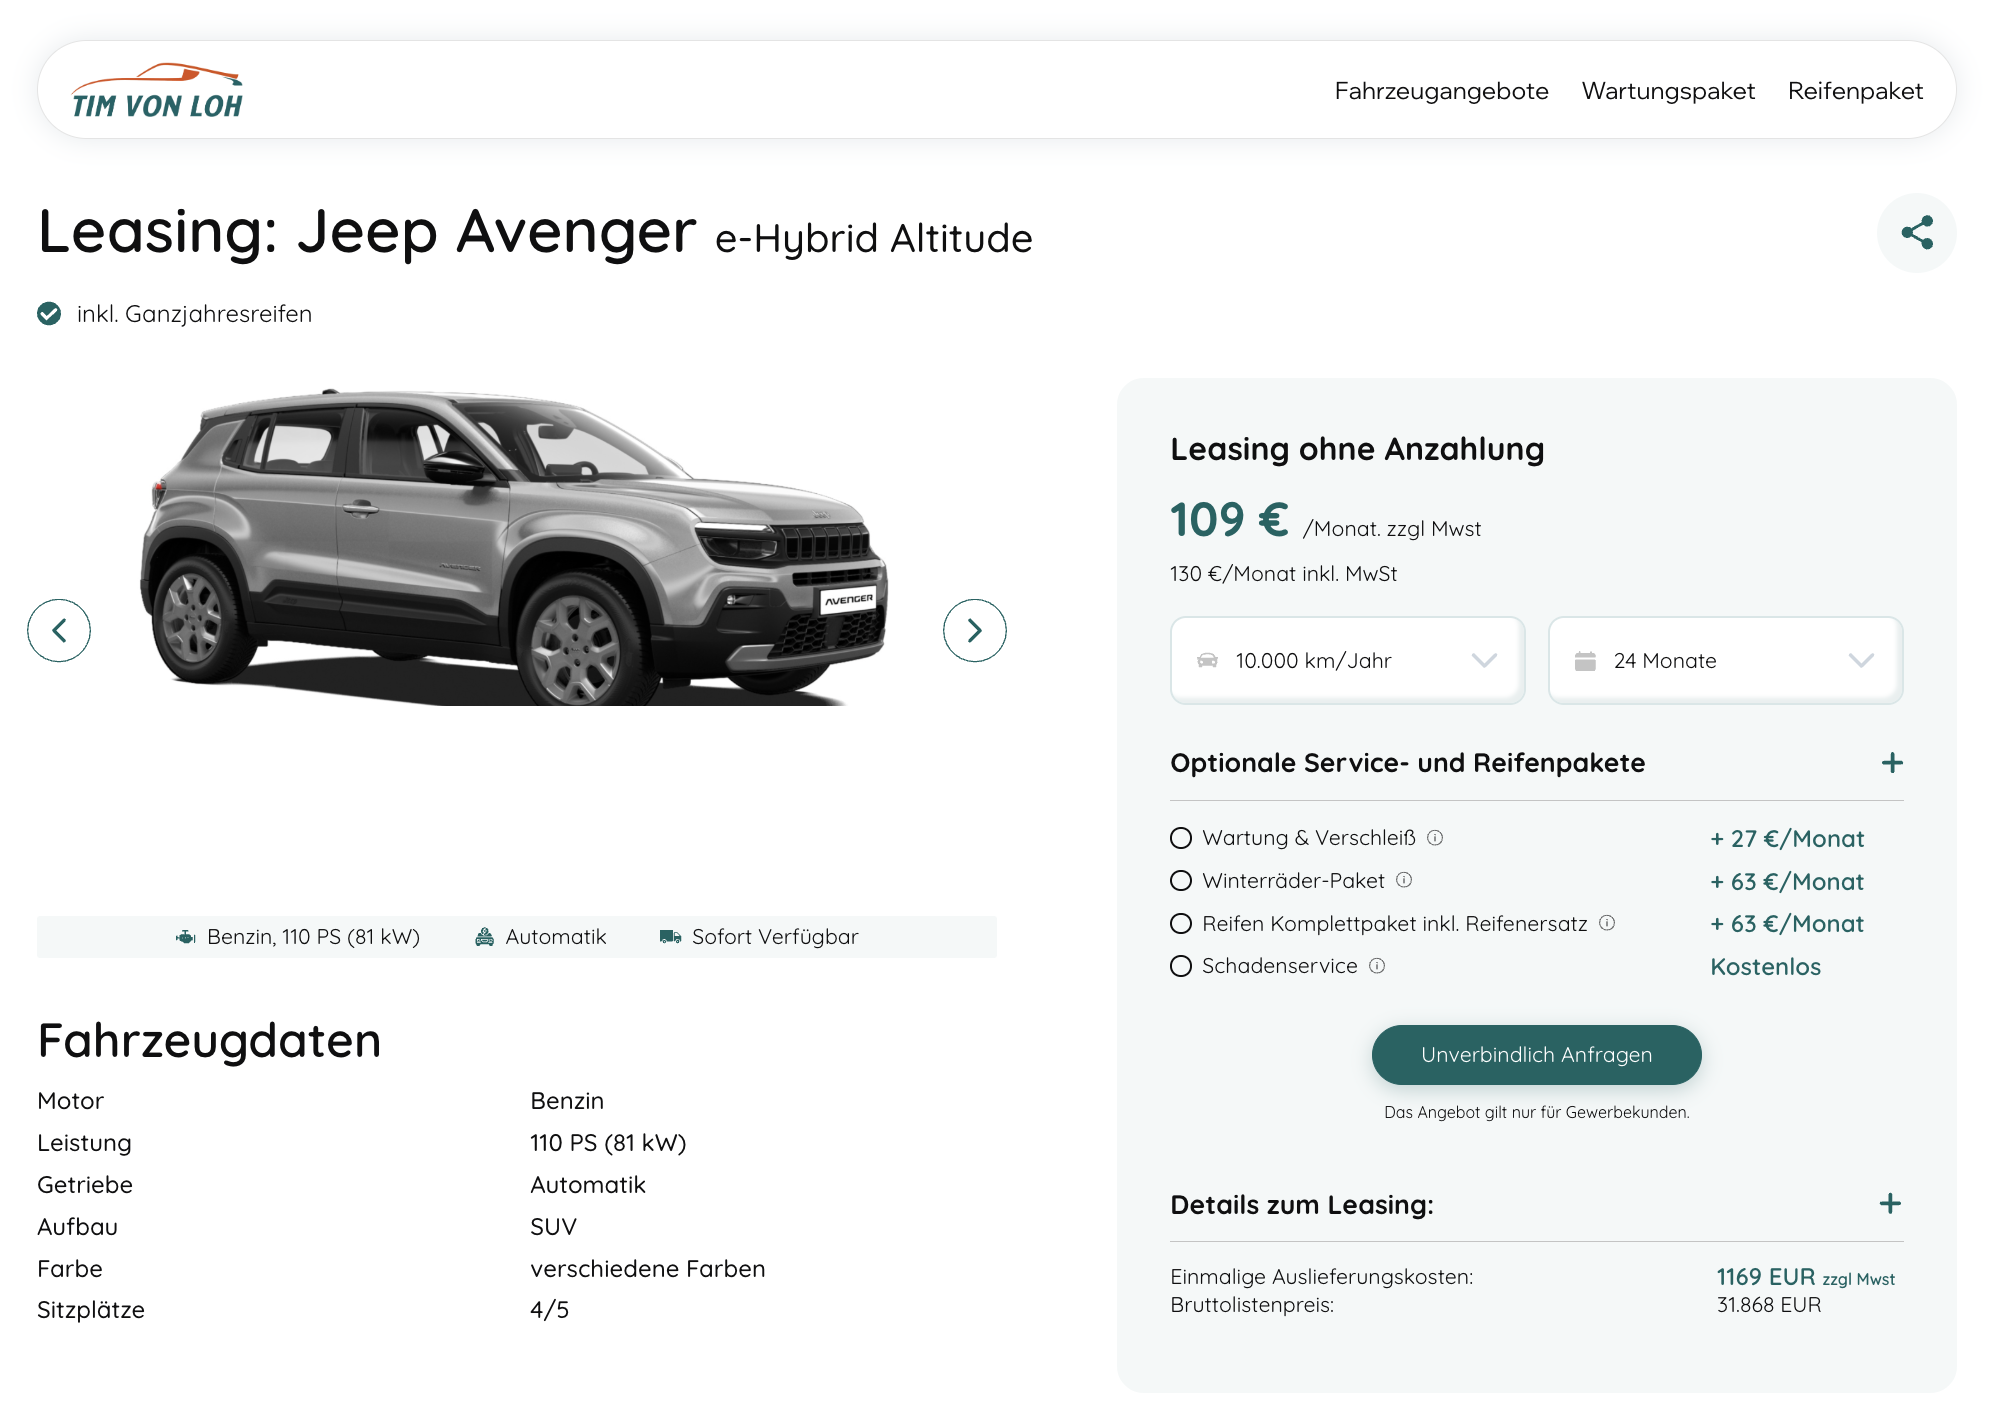Click the share icon button
This screenshot has width=1990, height=1406.
click(x=1916, y=233)
